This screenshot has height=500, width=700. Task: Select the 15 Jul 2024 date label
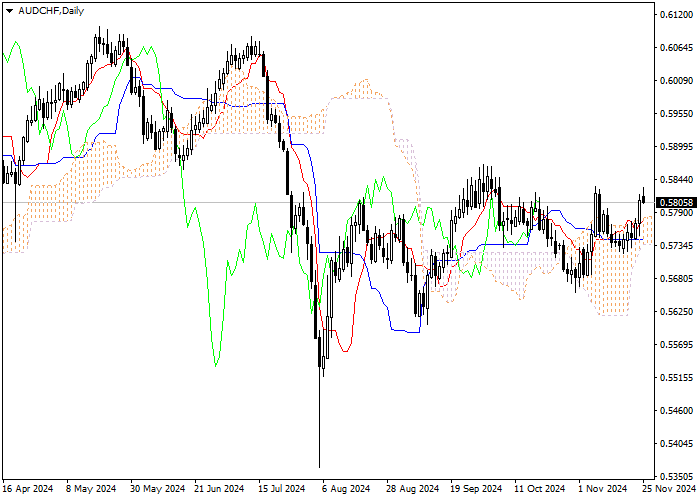pyautogui.click(x=282, y=489)
